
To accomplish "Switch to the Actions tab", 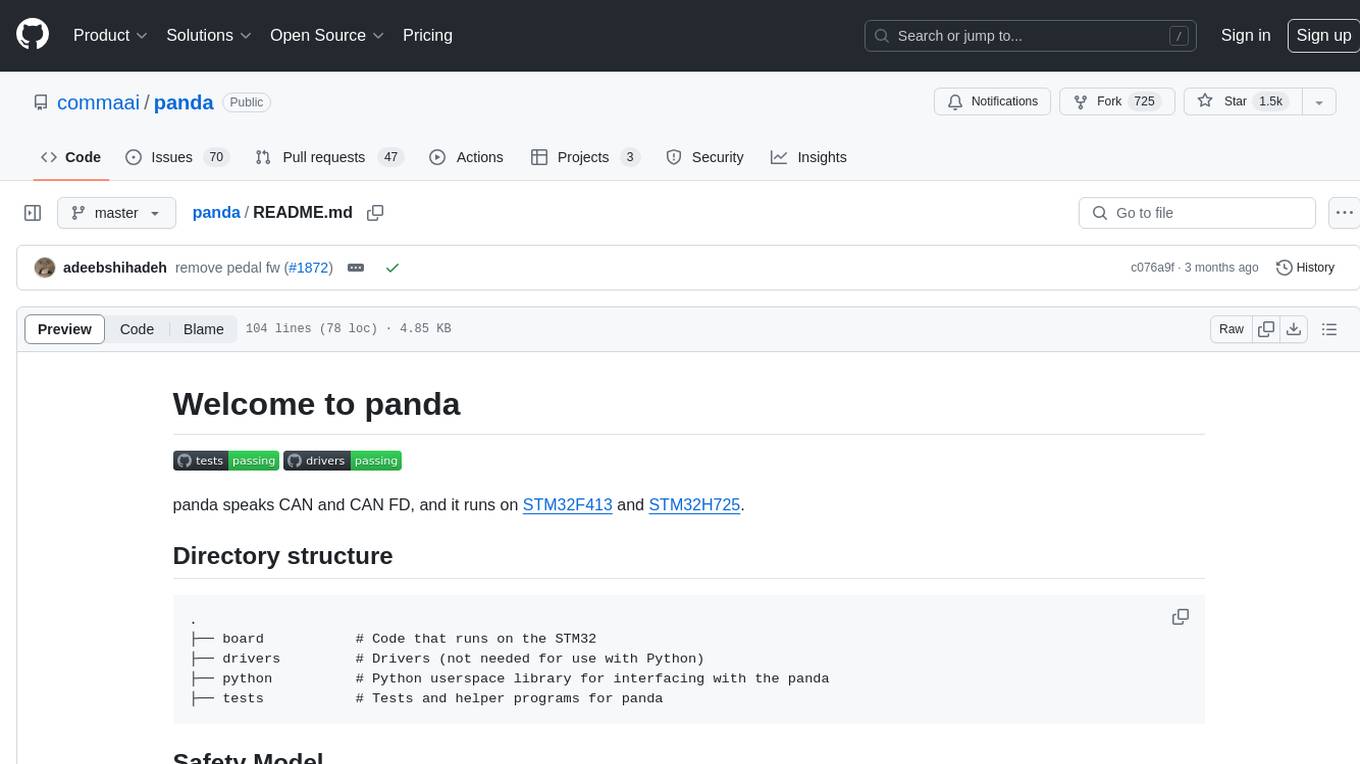I will 466,157.
